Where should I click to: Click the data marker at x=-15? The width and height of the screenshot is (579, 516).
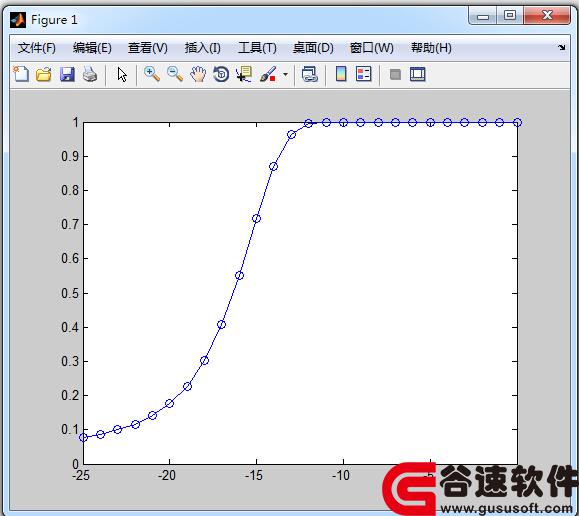[x=256, y=219]
